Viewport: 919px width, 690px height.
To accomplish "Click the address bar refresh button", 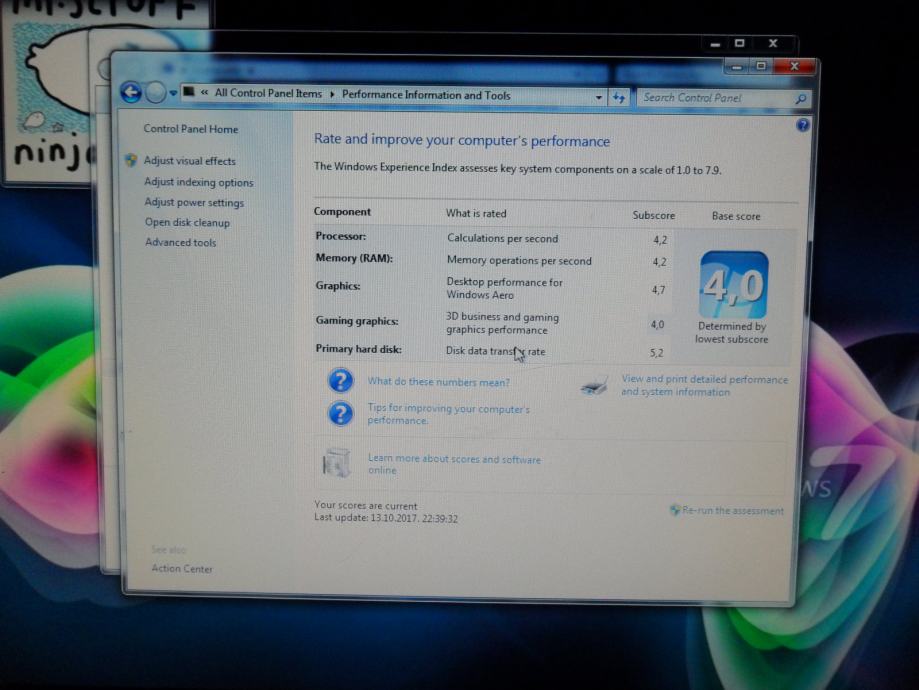I will (x=619, y=97).
